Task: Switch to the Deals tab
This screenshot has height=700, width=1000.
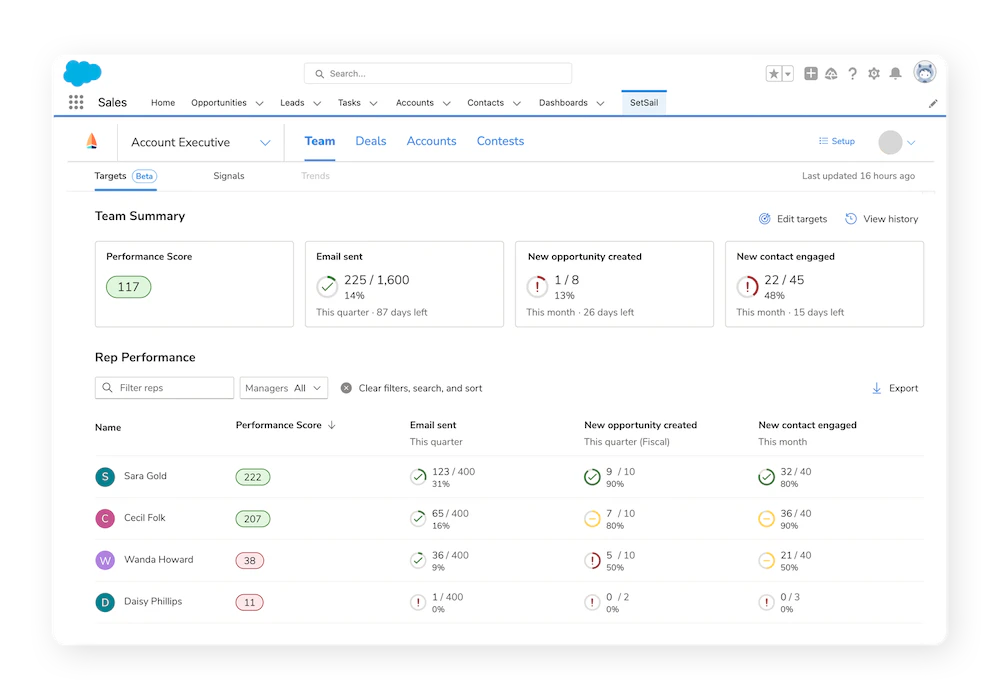Action: pos(370,141)
